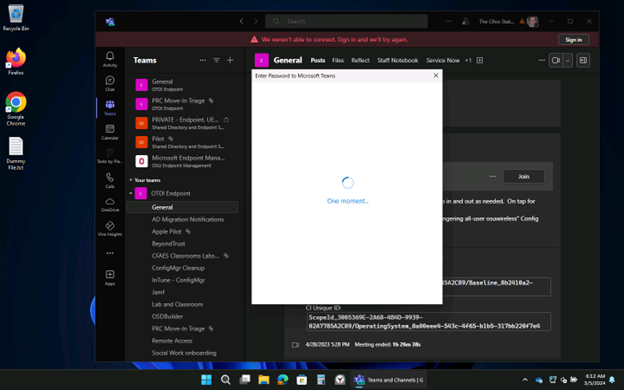This screenshot has width=624, height=390.
Task: Open the Apps store icon in sidebar
Action: pos(110,277)
